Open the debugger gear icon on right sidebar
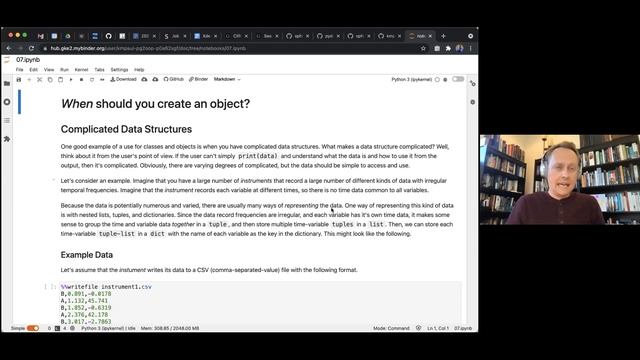Screen dimensions: 640x360 tap(473, 102)
